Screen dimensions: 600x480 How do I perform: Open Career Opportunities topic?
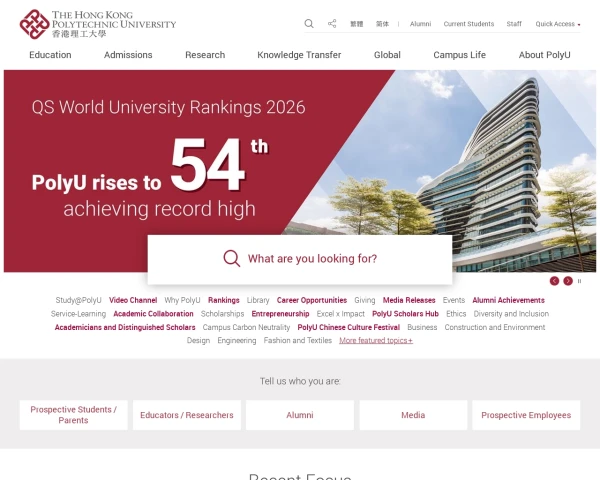click(x=312, y=300)
